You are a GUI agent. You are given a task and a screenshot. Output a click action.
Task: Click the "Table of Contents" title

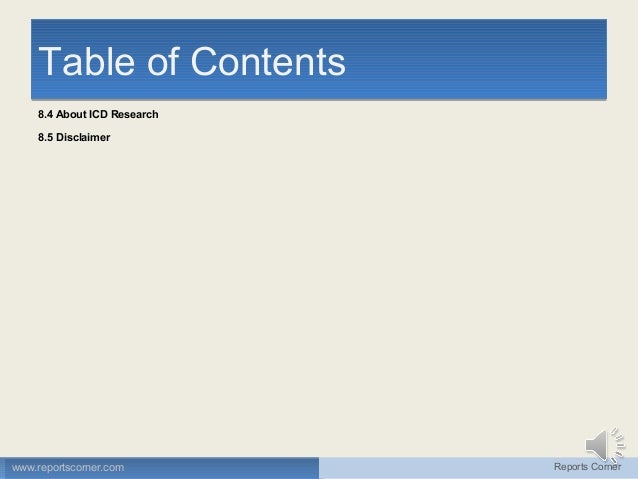pos(192,61)
